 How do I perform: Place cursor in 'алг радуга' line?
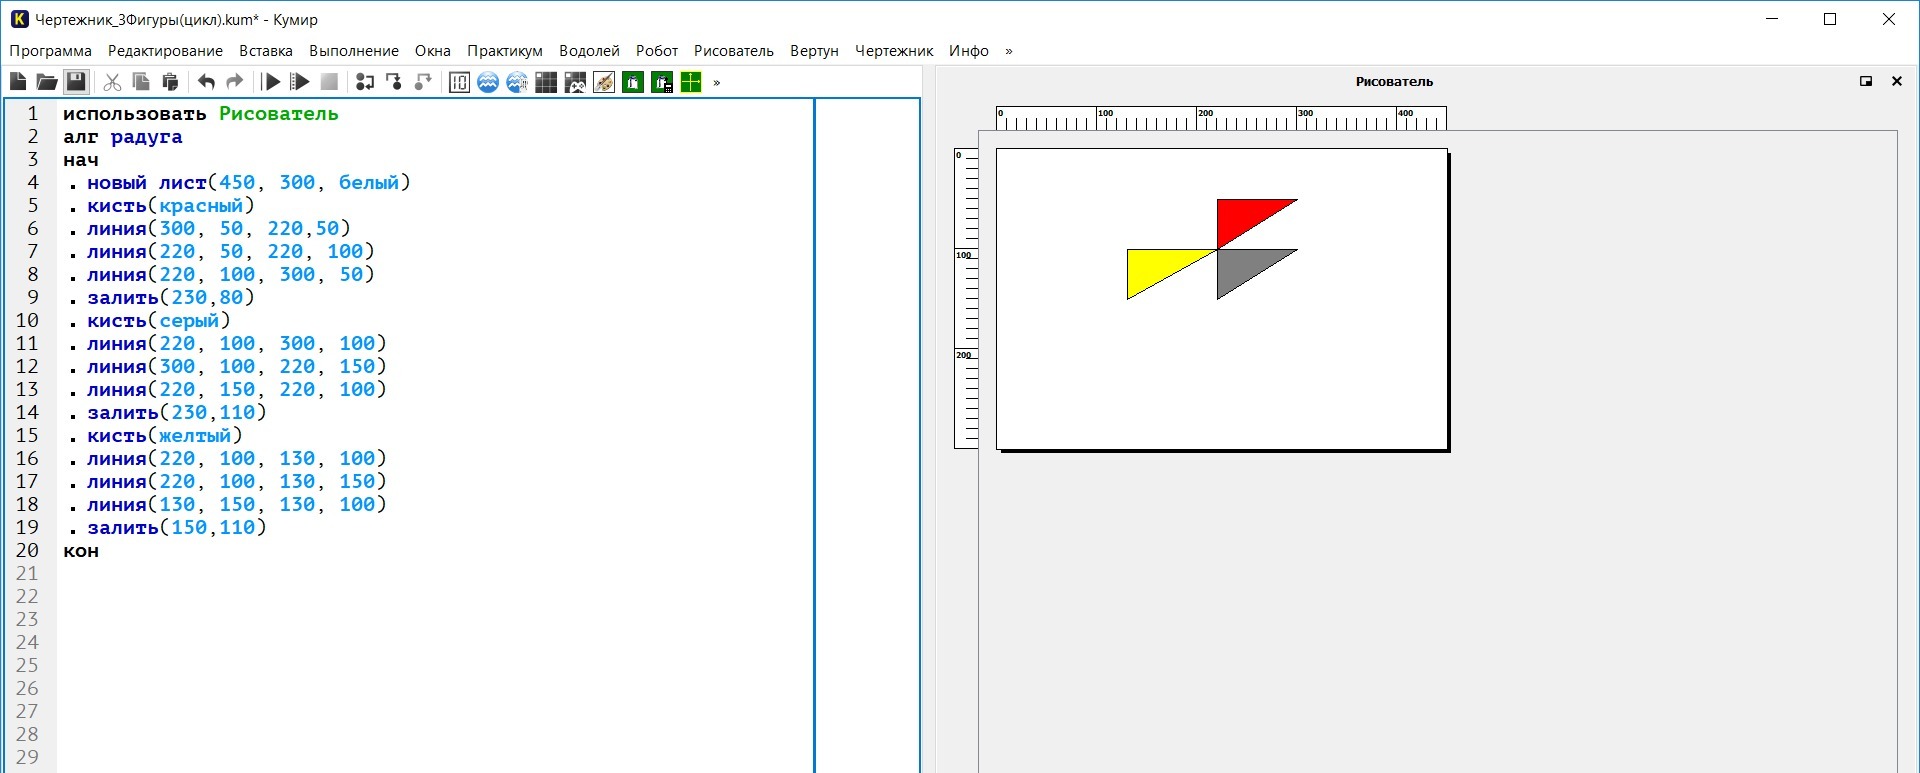[123, 137]
